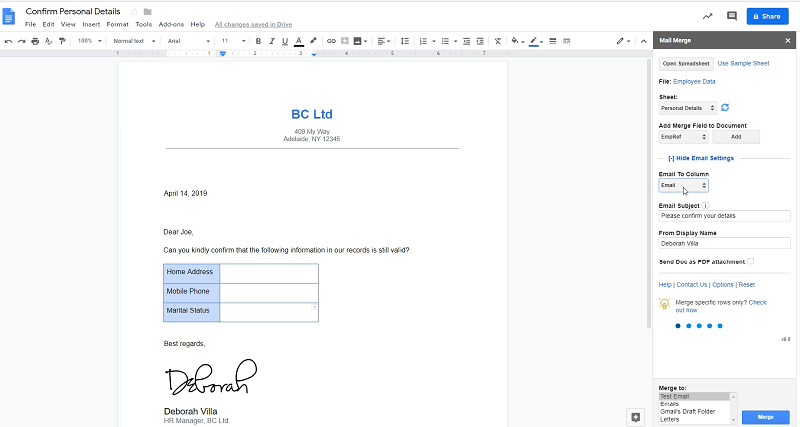Refresh the sheet list in Mail Merge

(725, 107)
